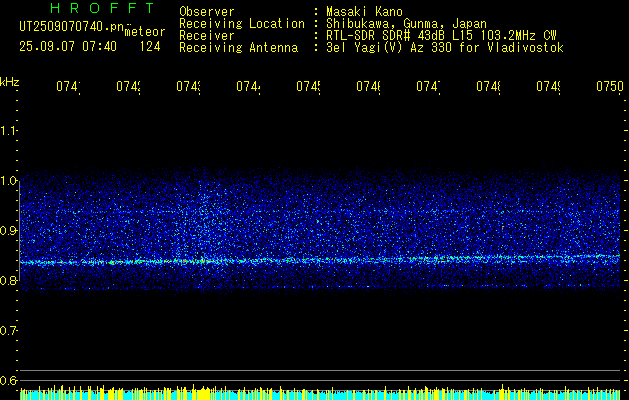Click RTL-SDR SDR# 43dB receiver text
Image resolution: width=629 pixels, height=400 pixels.
[441, 36]
